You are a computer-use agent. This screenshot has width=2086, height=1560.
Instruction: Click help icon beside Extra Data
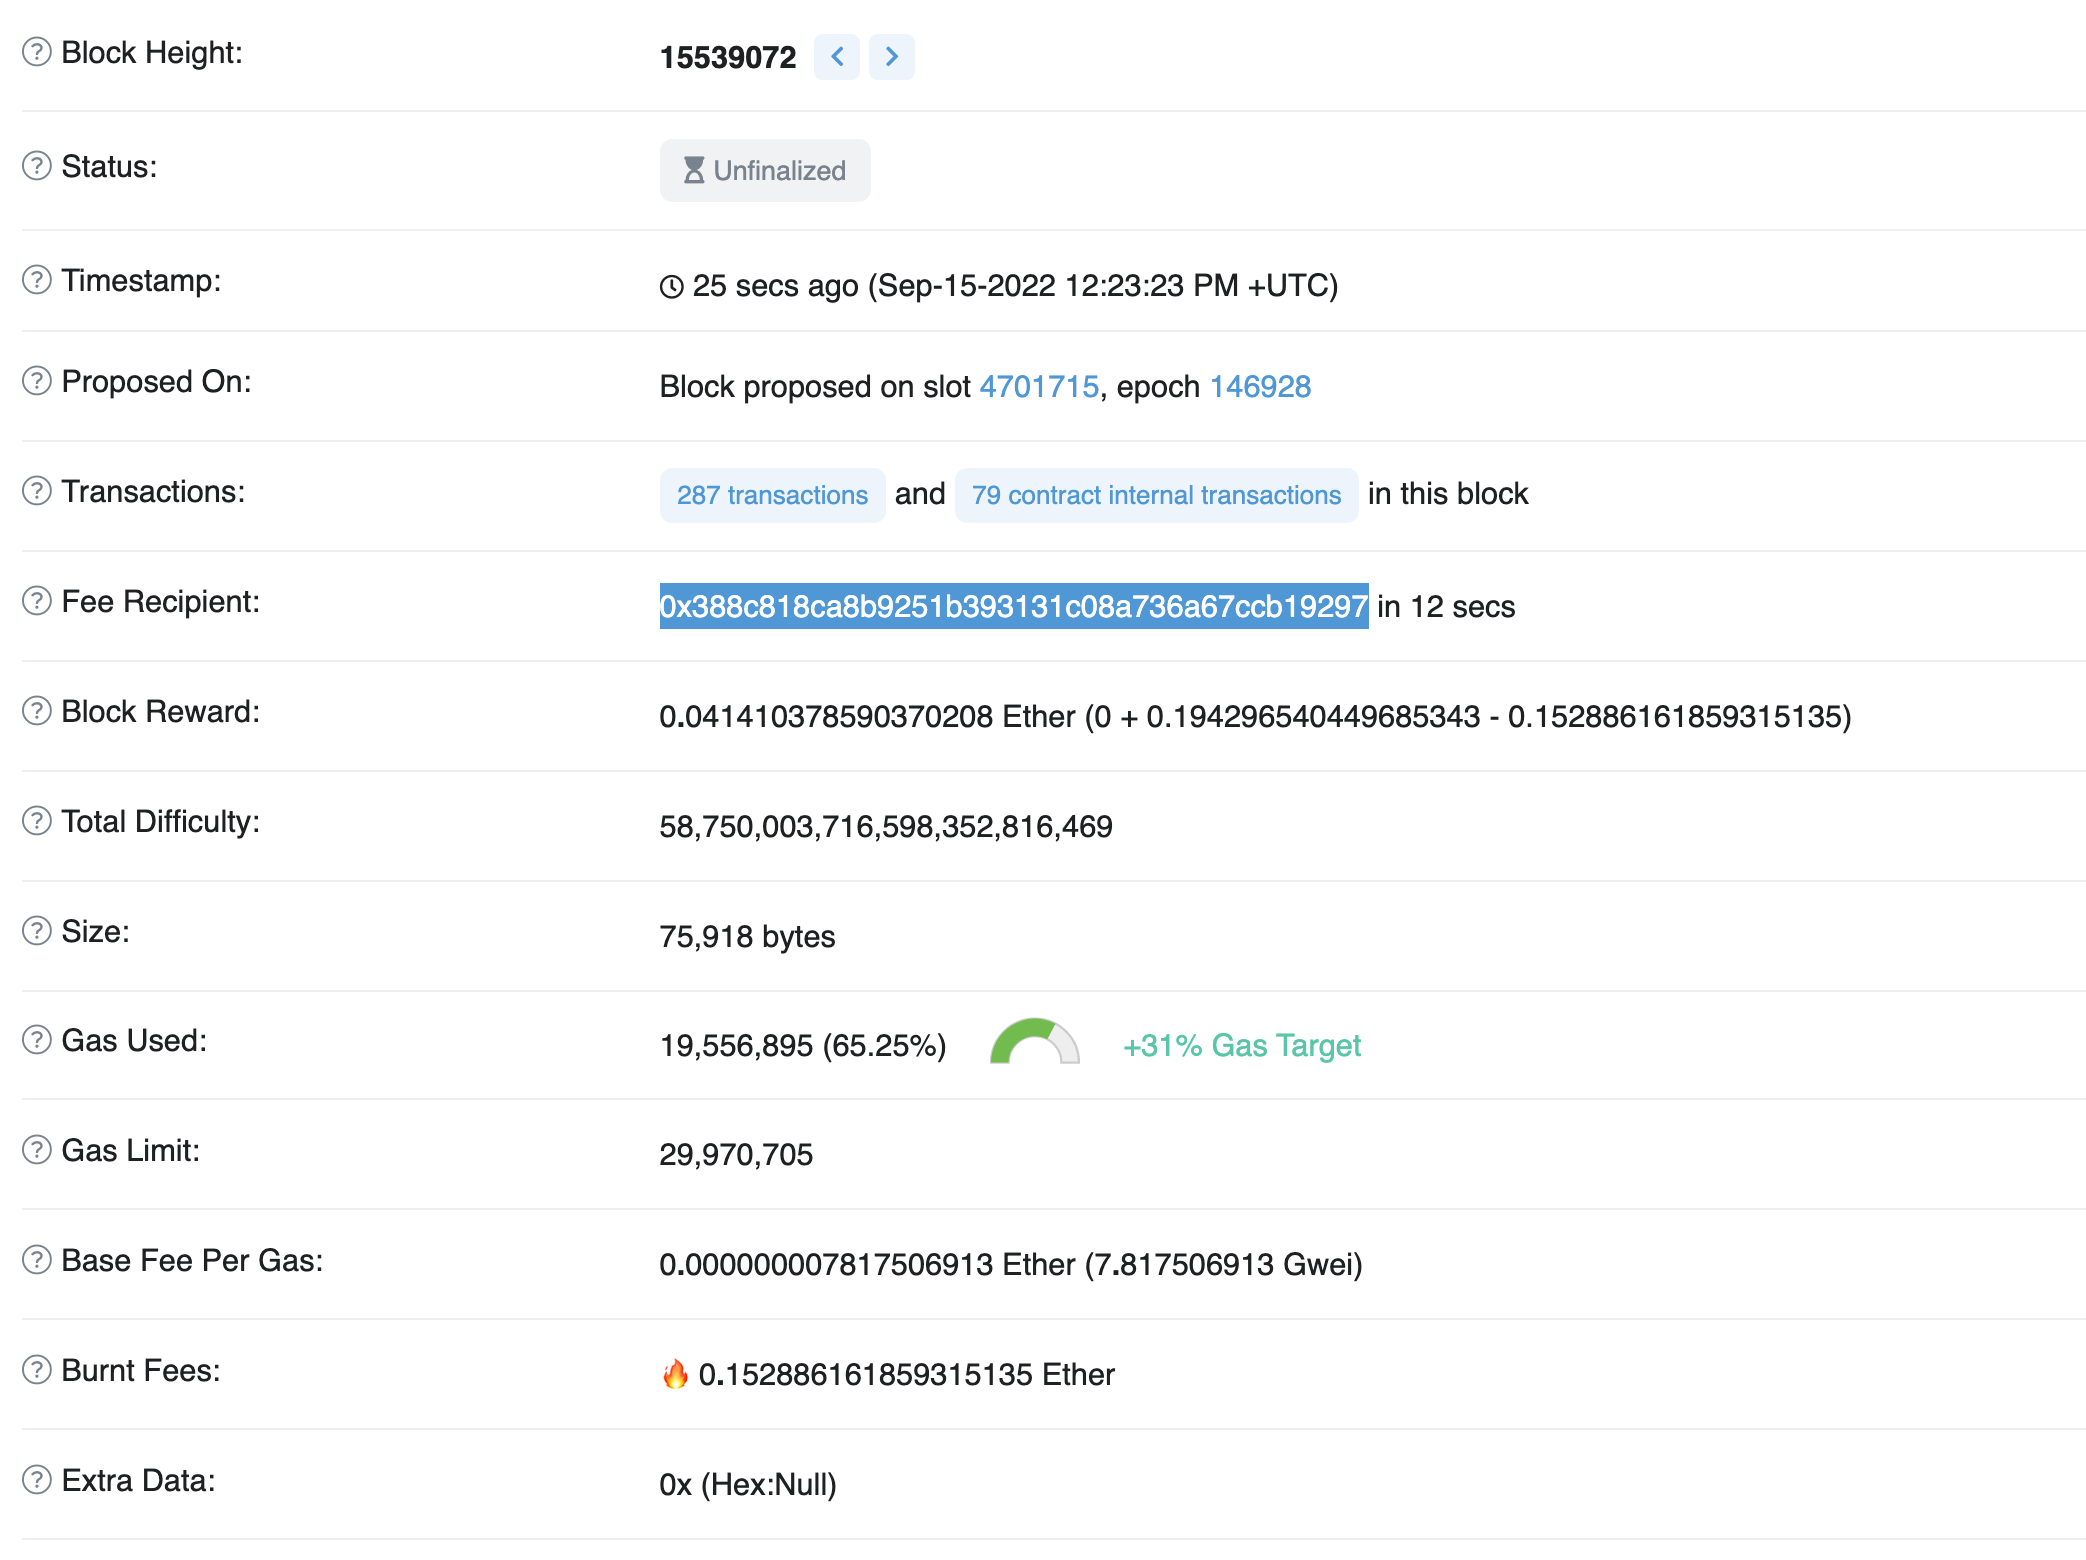[x=37, y=1480]
